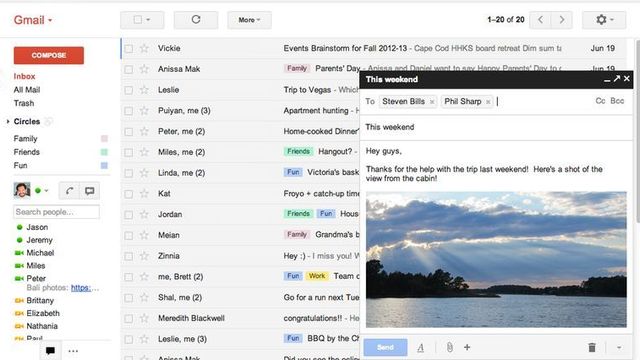The image size is (640, 360).
Task: Open the Inbox folder
Action: (24, 76)
